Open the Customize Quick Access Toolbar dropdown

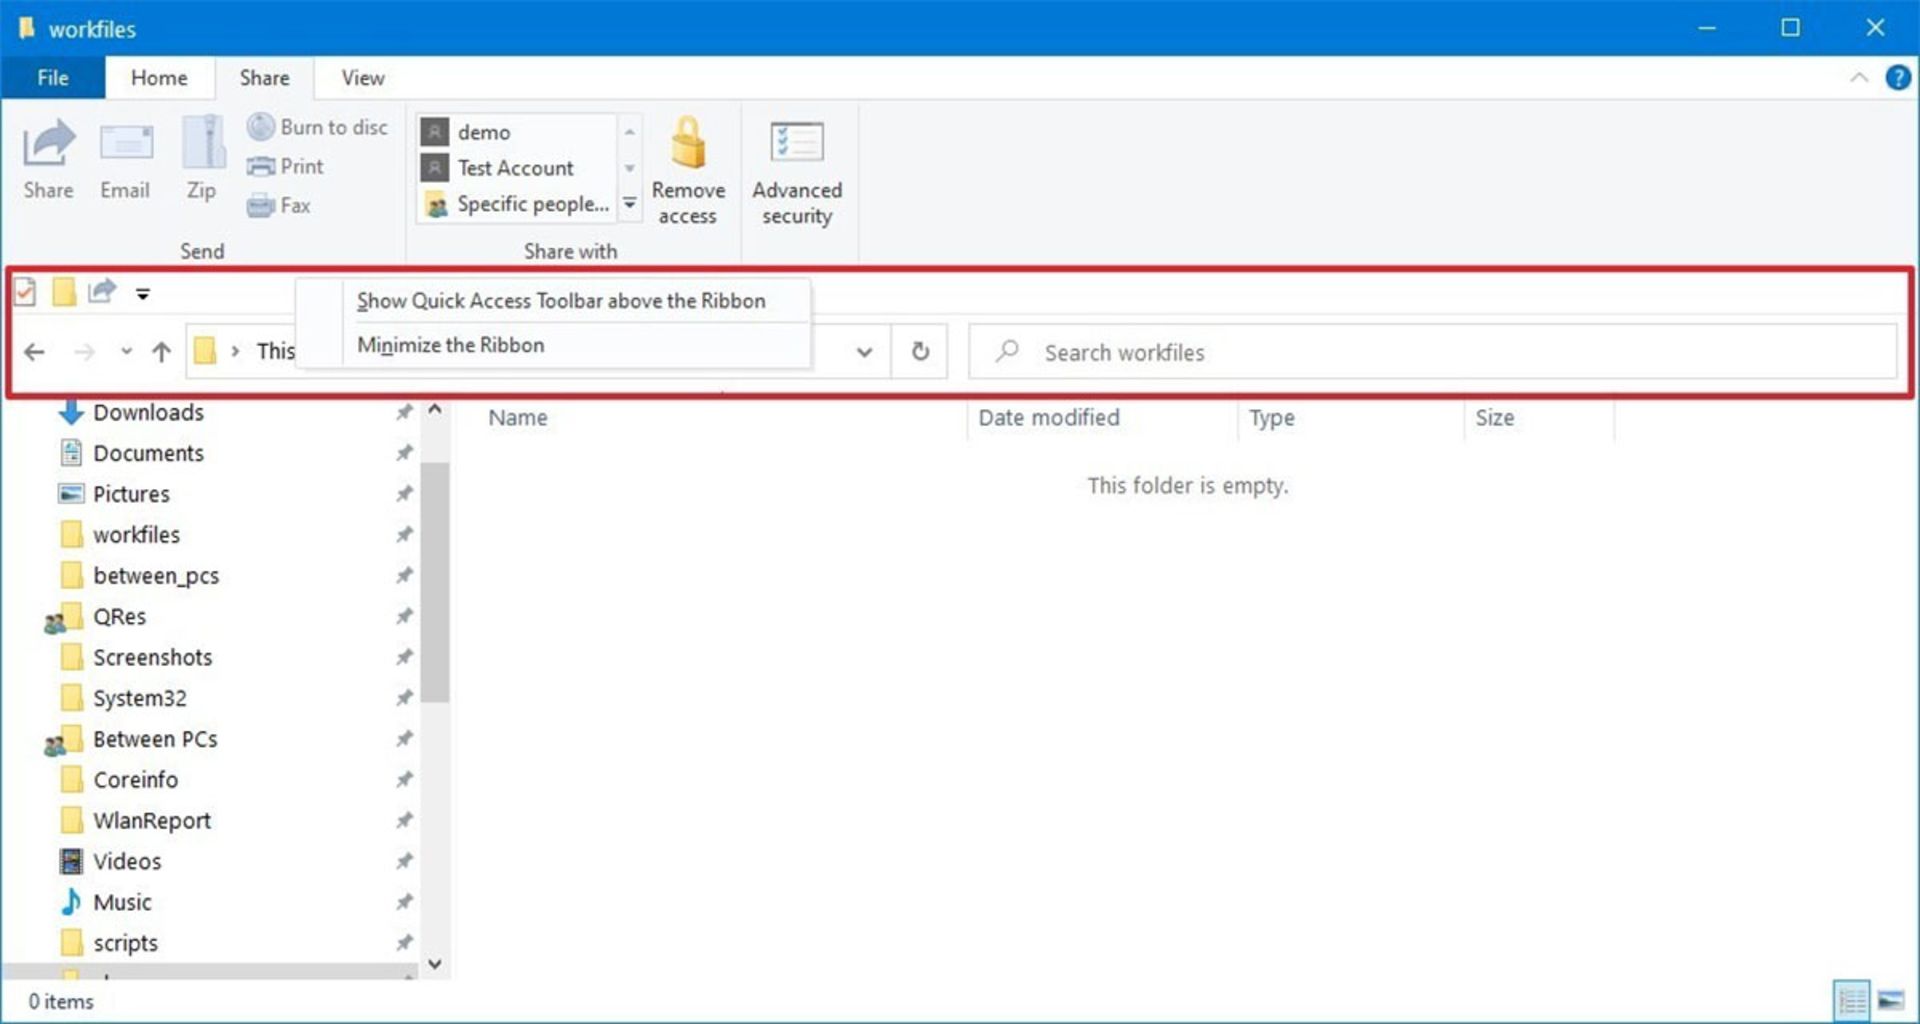pyautogui.click(x=143, y=294)
